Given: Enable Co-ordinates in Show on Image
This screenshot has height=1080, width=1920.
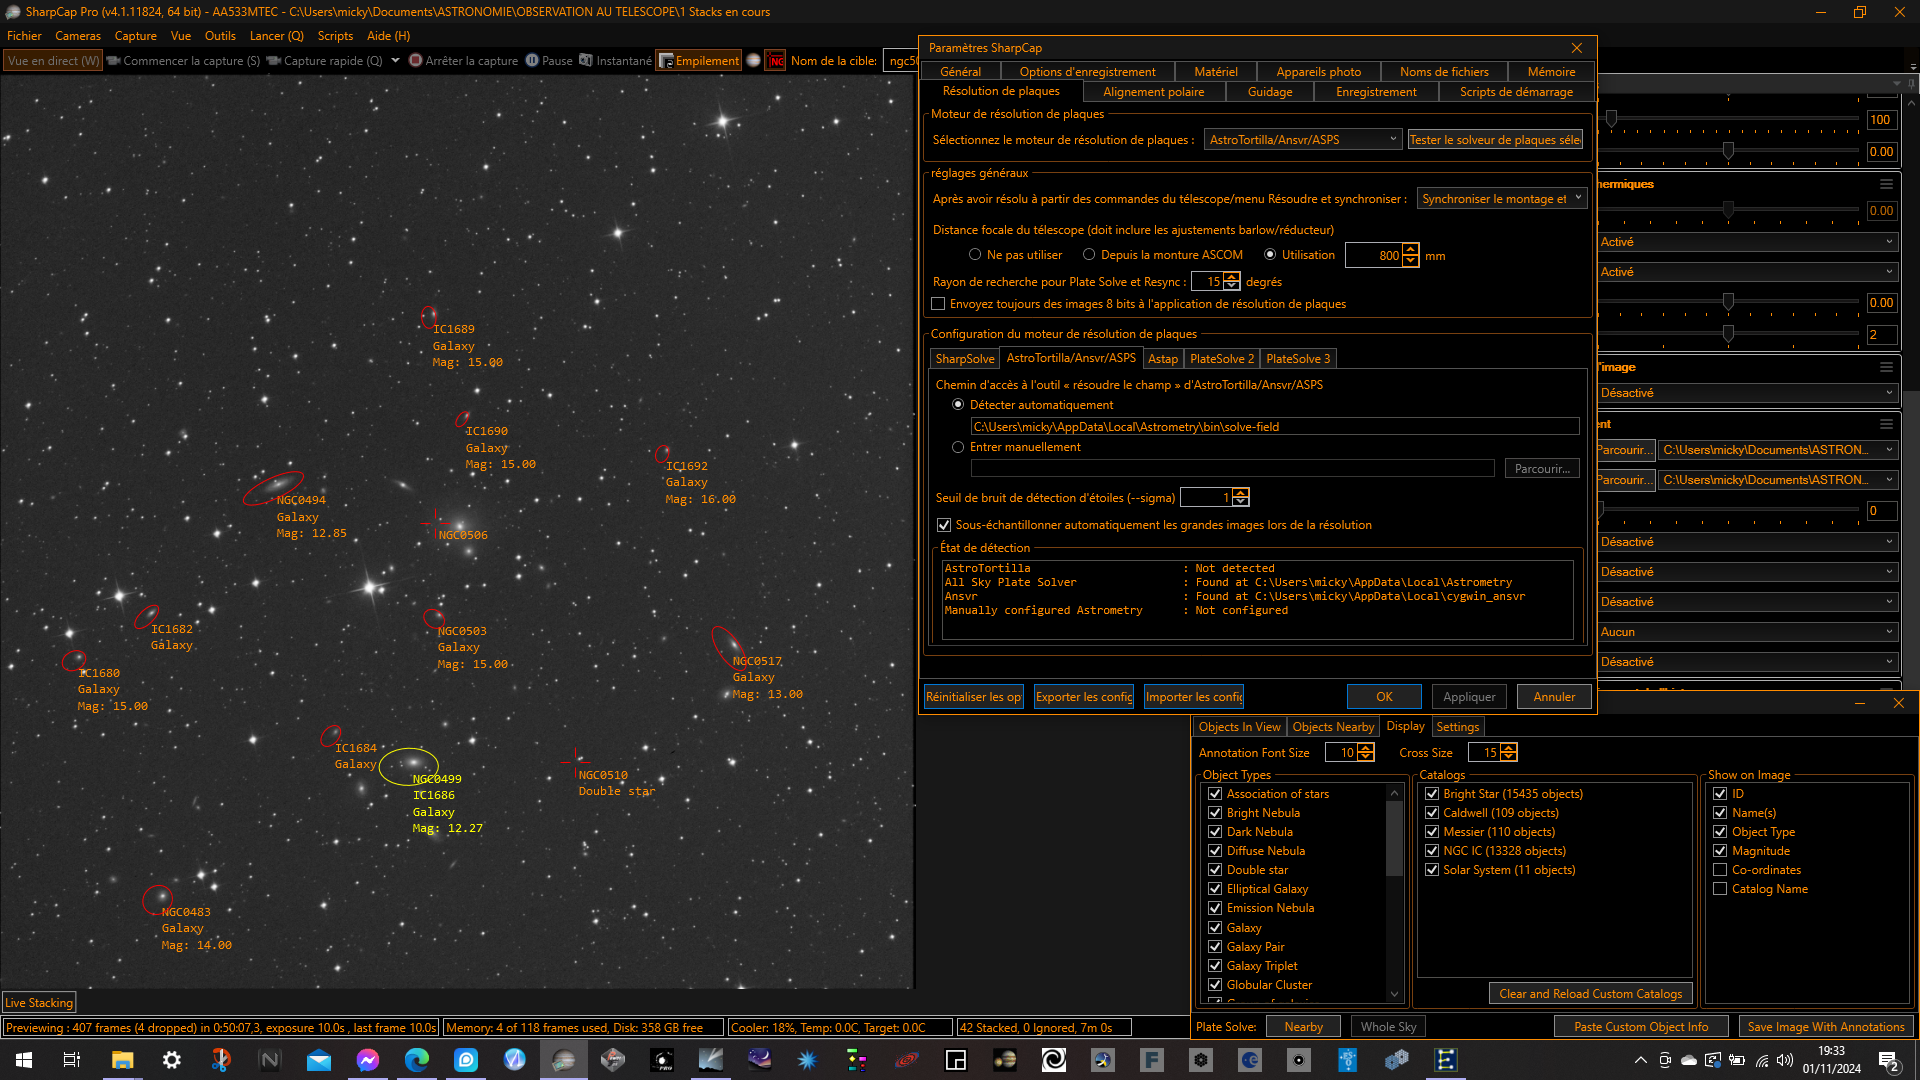Looking at the screenshot, I should [1720, 870].
